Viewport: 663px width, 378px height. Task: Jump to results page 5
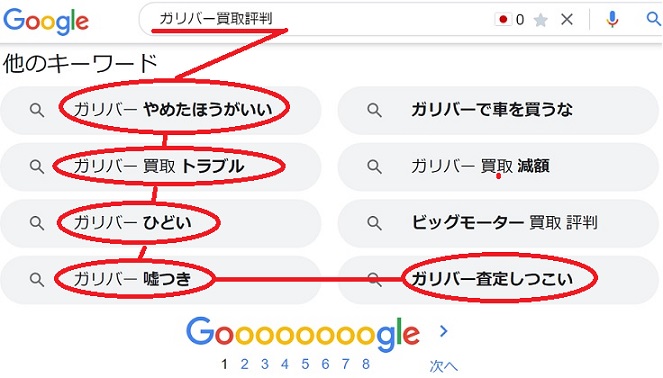pyautogui.click(x=305, y=364)
